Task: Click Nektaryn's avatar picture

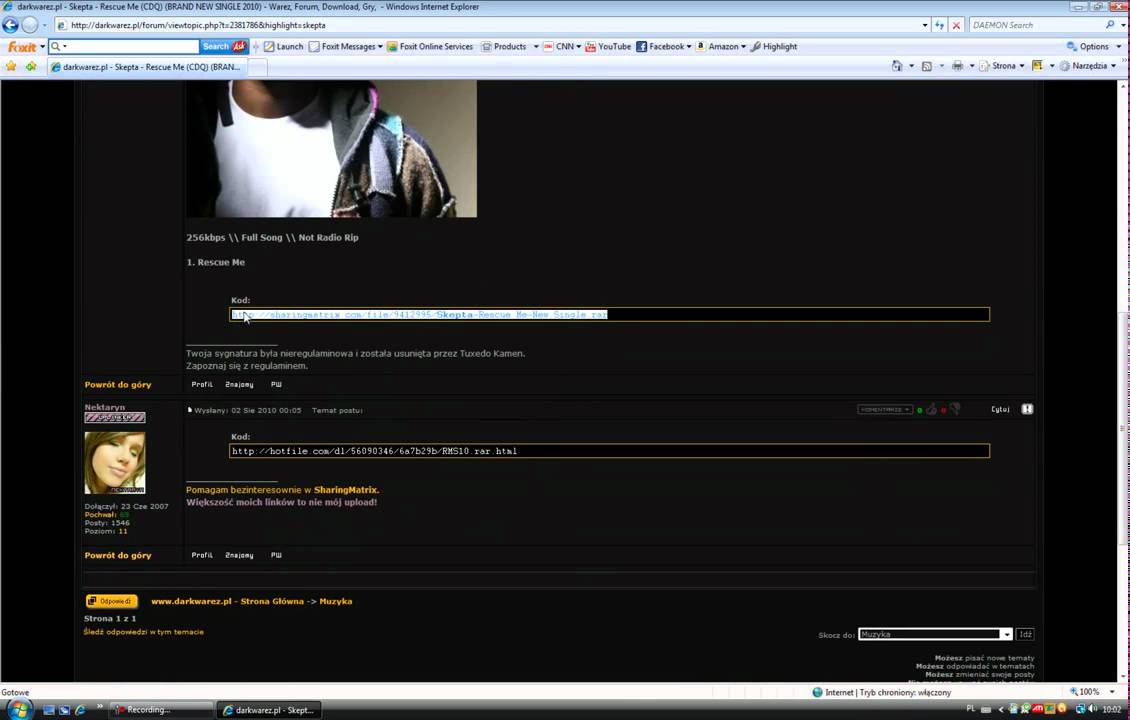Action: pos(115,463)
